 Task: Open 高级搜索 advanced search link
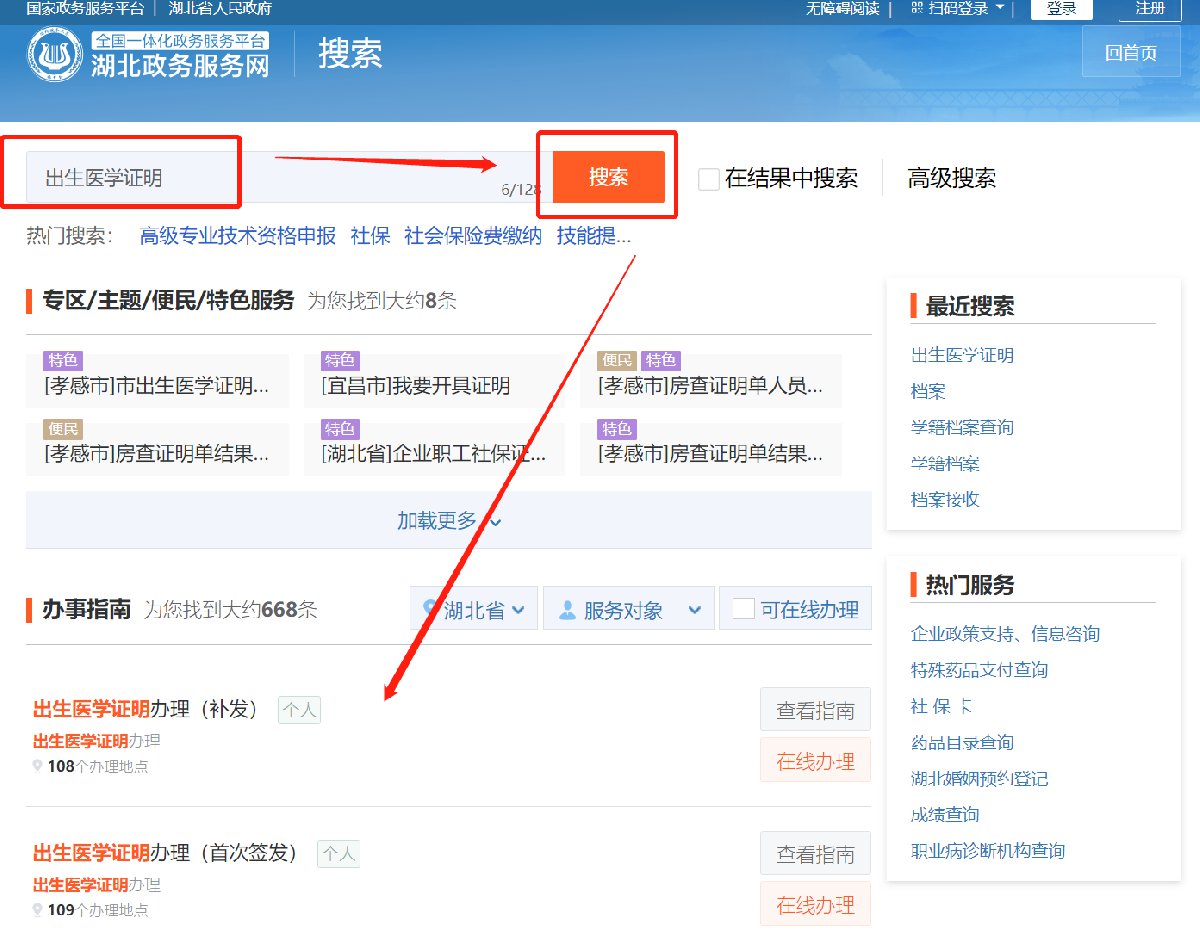click(951, 179)
